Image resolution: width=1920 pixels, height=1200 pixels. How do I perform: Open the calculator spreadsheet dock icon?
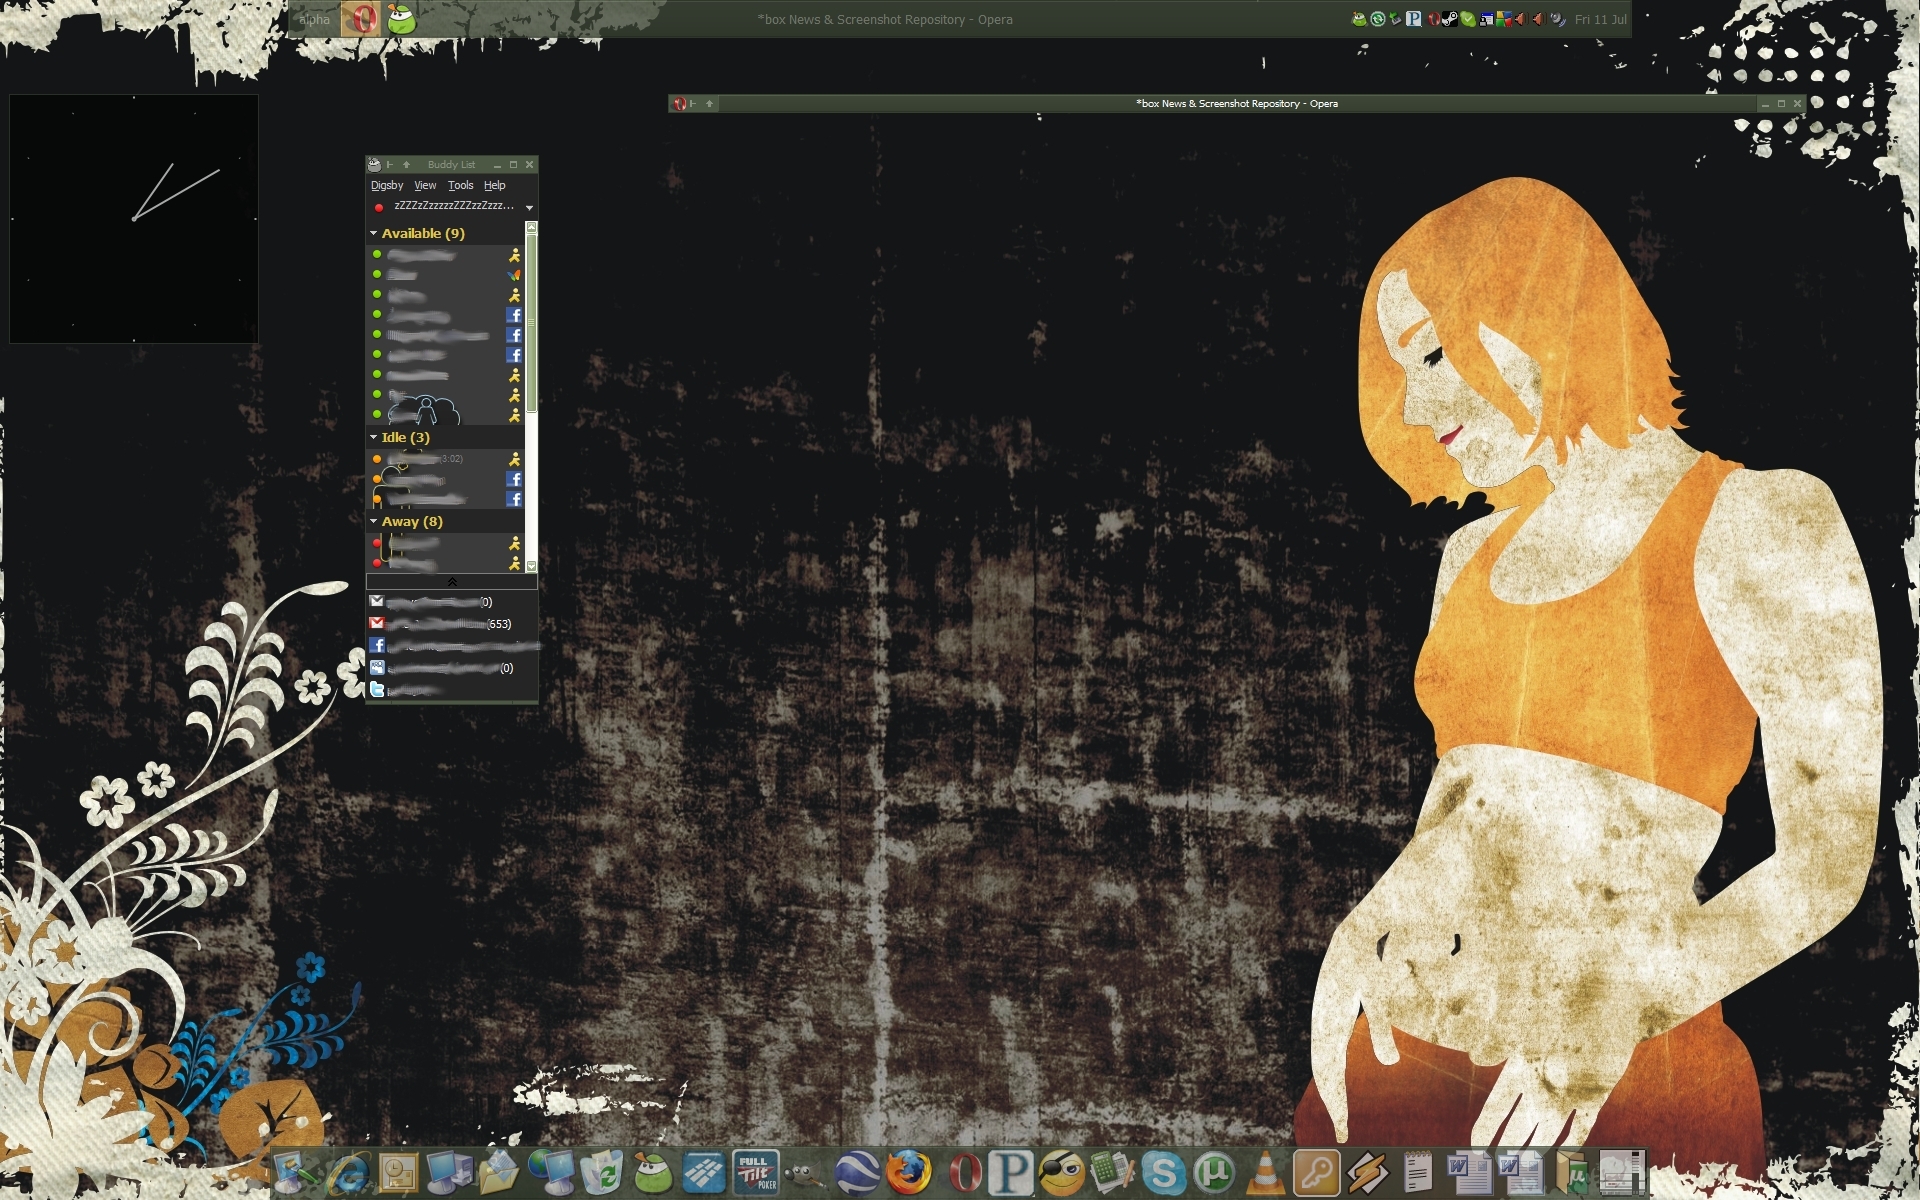pyautogui.click(x=1112, y=1172)
